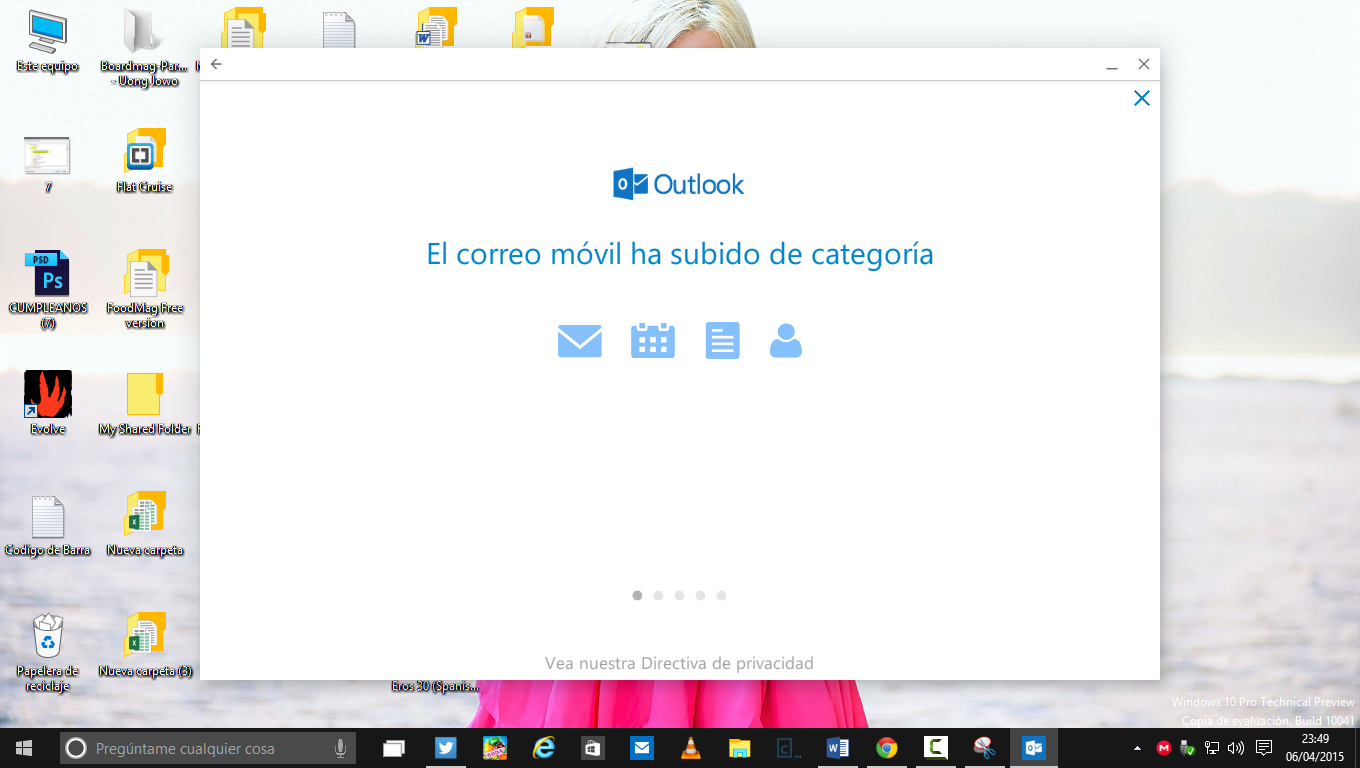Open the Windows Store taskbar icon
Screen dimensions: 1360x768
[x=593, y=748]
